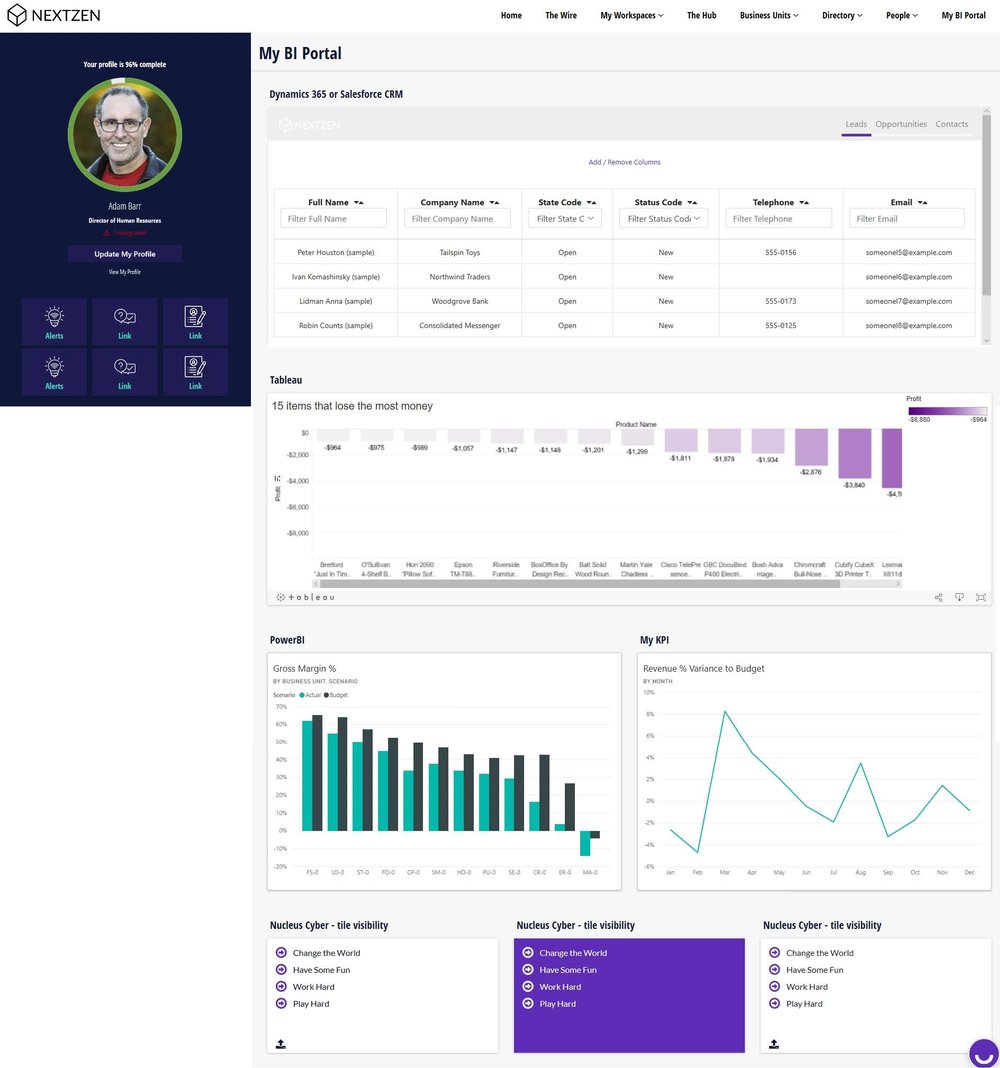The image size is (1000, 1068).
Task: Click the Northwind Traders cell
Action: (460, 277)
